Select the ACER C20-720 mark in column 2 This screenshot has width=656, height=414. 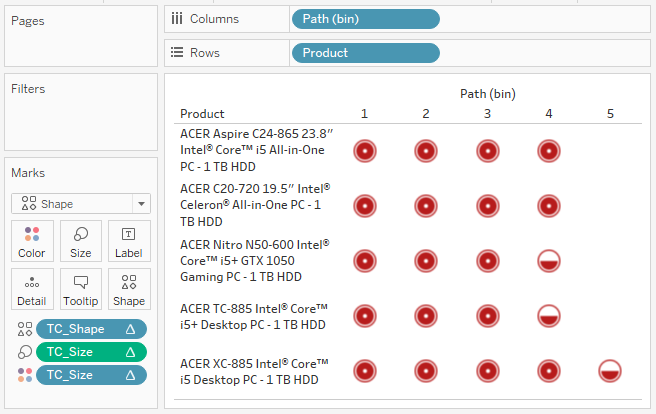(426, 206)
